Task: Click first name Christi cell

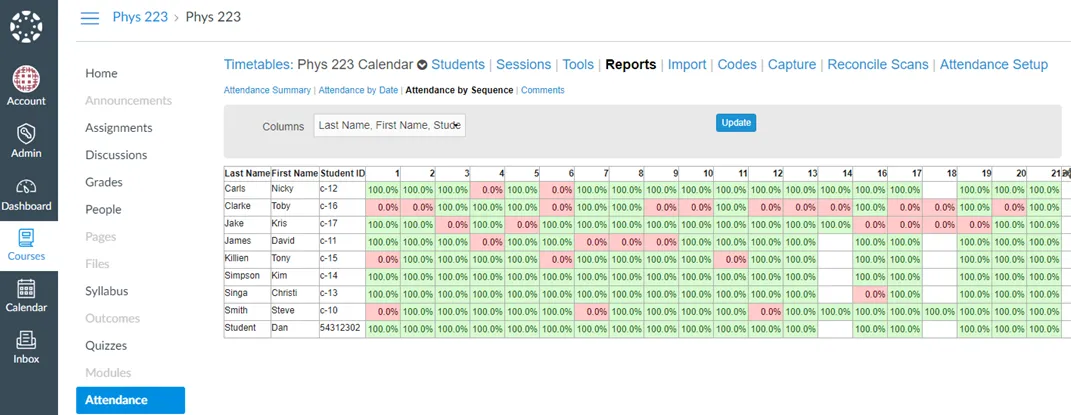Action: click(294, 294)
